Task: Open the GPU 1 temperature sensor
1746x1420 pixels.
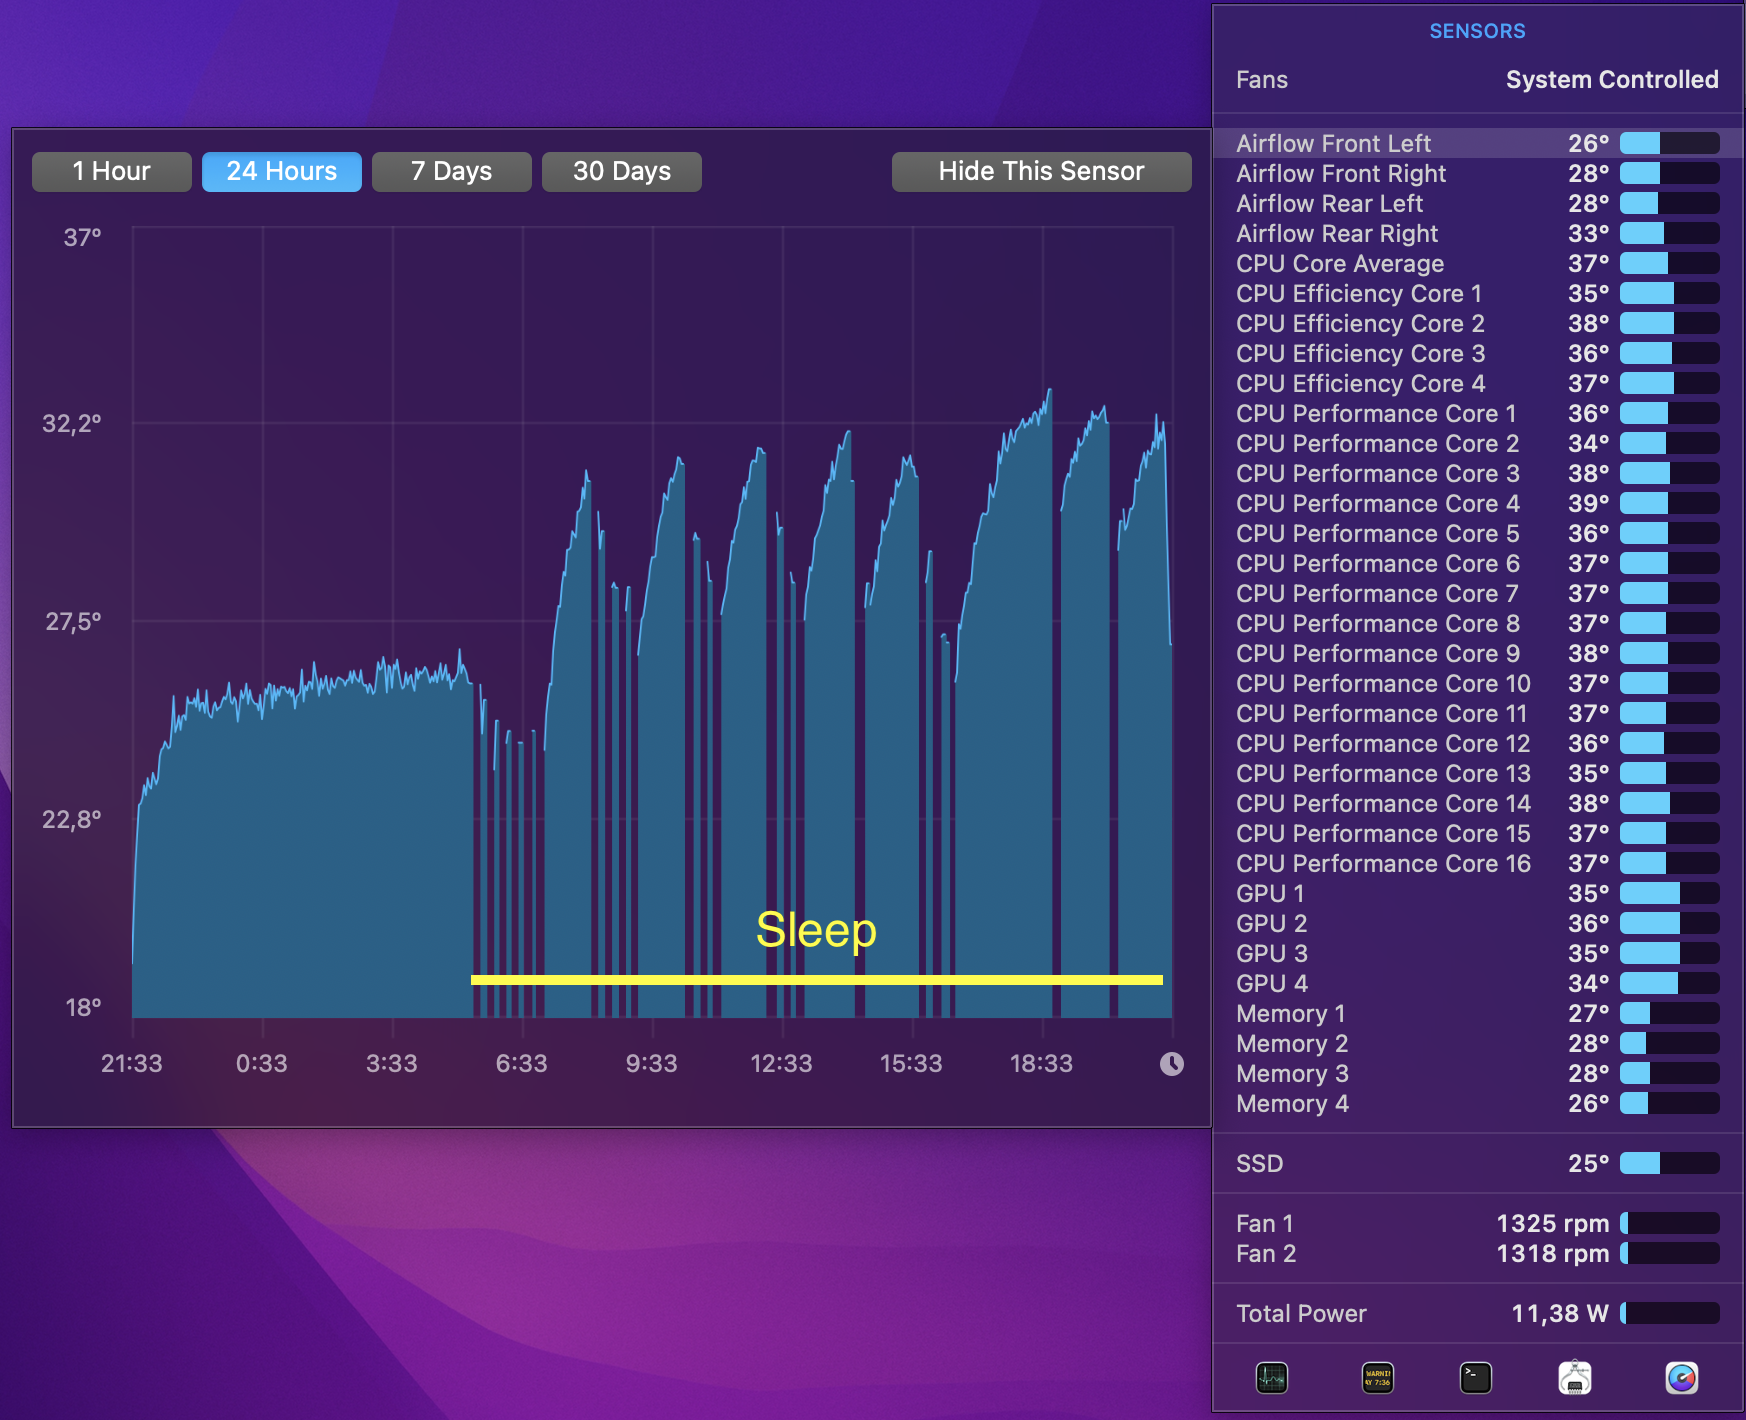Action: tap(1477, 893)
